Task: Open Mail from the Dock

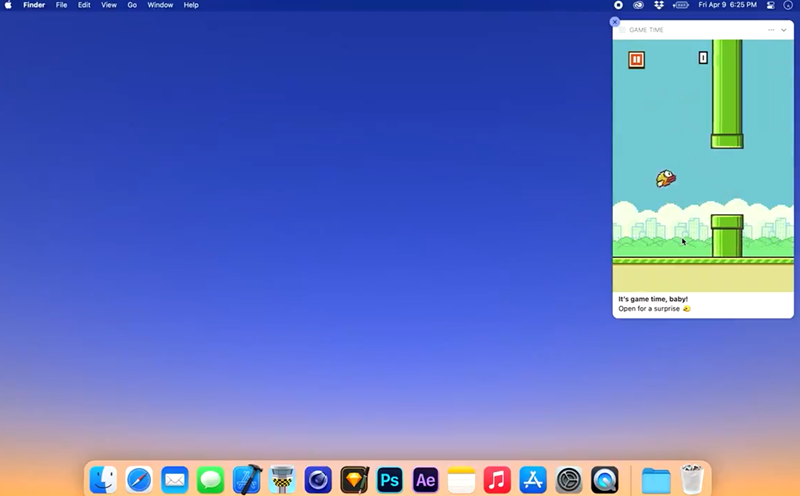Action: point(174,480)
